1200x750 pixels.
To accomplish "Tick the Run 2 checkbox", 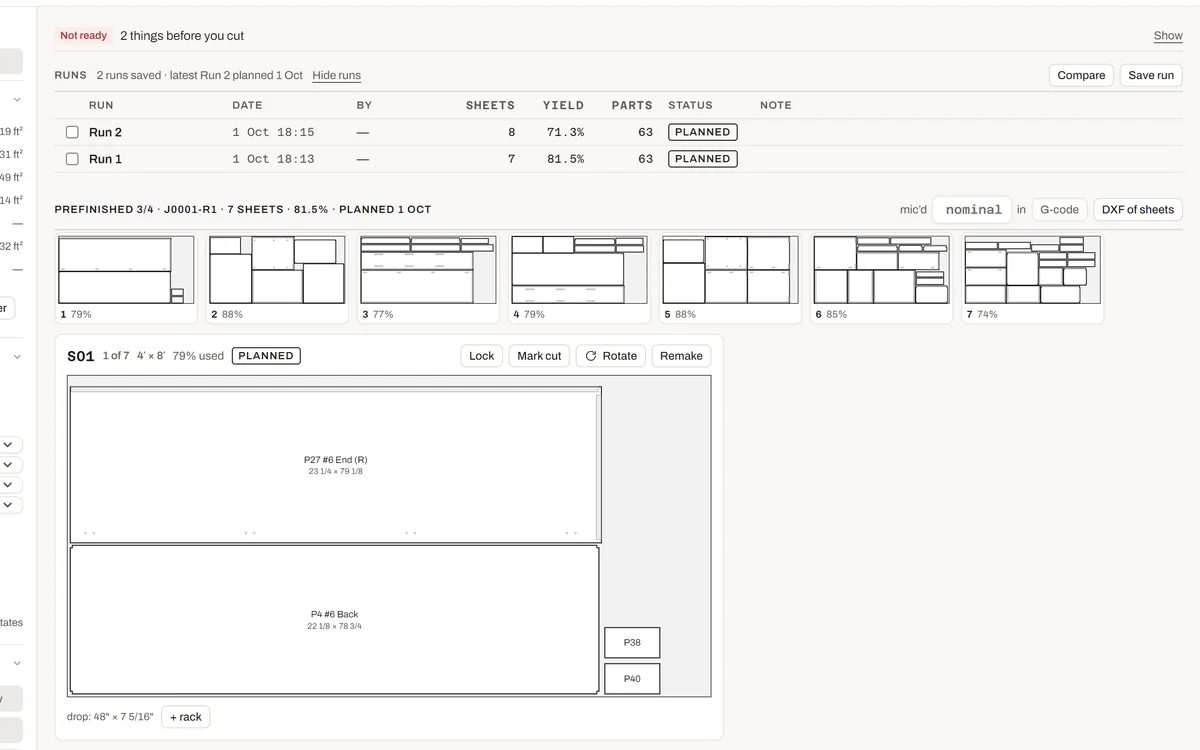I will [72, 132].
